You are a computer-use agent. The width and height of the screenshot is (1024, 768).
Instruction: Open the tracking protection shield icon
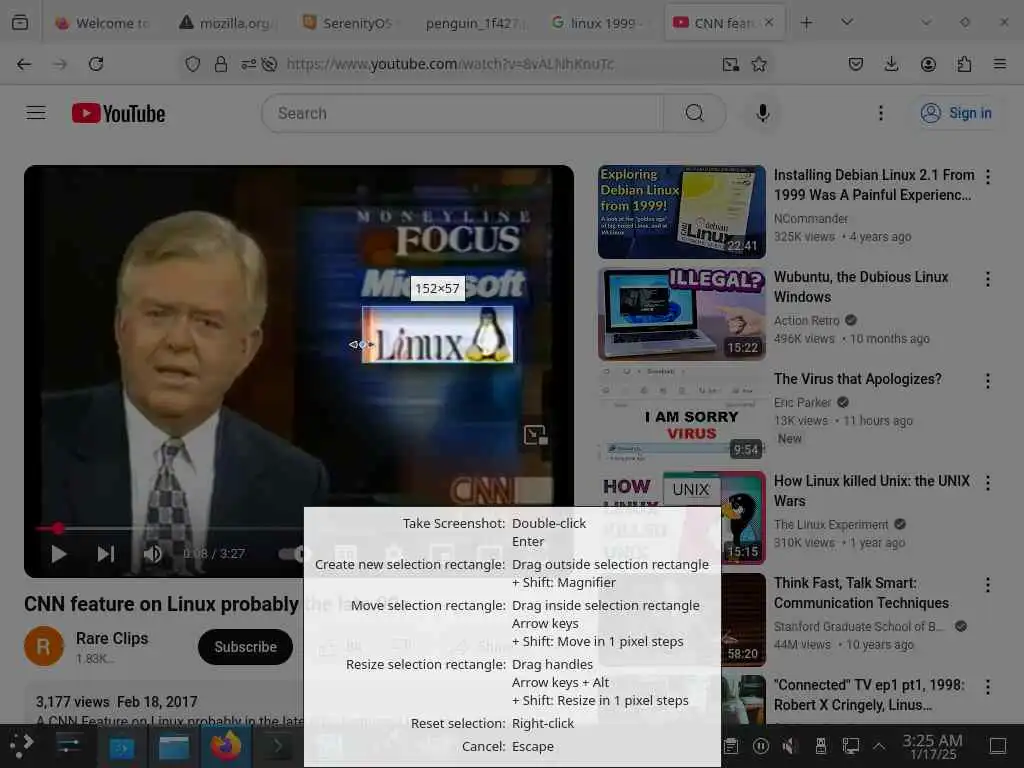[193, 64]
